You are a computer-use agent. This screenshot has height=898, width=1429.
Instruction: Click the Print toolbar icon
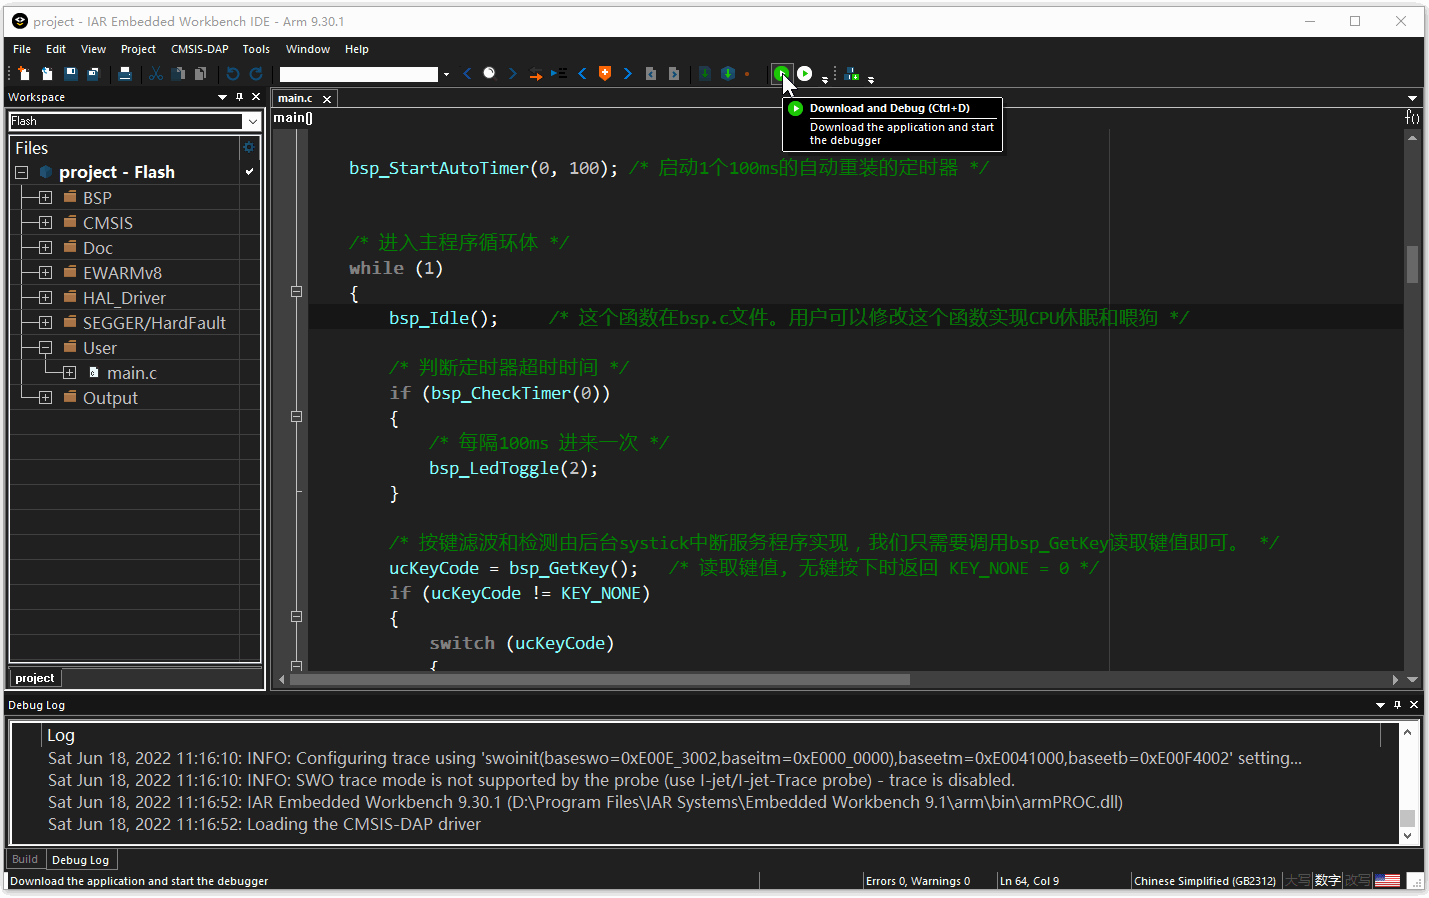[x=125, y=73]
